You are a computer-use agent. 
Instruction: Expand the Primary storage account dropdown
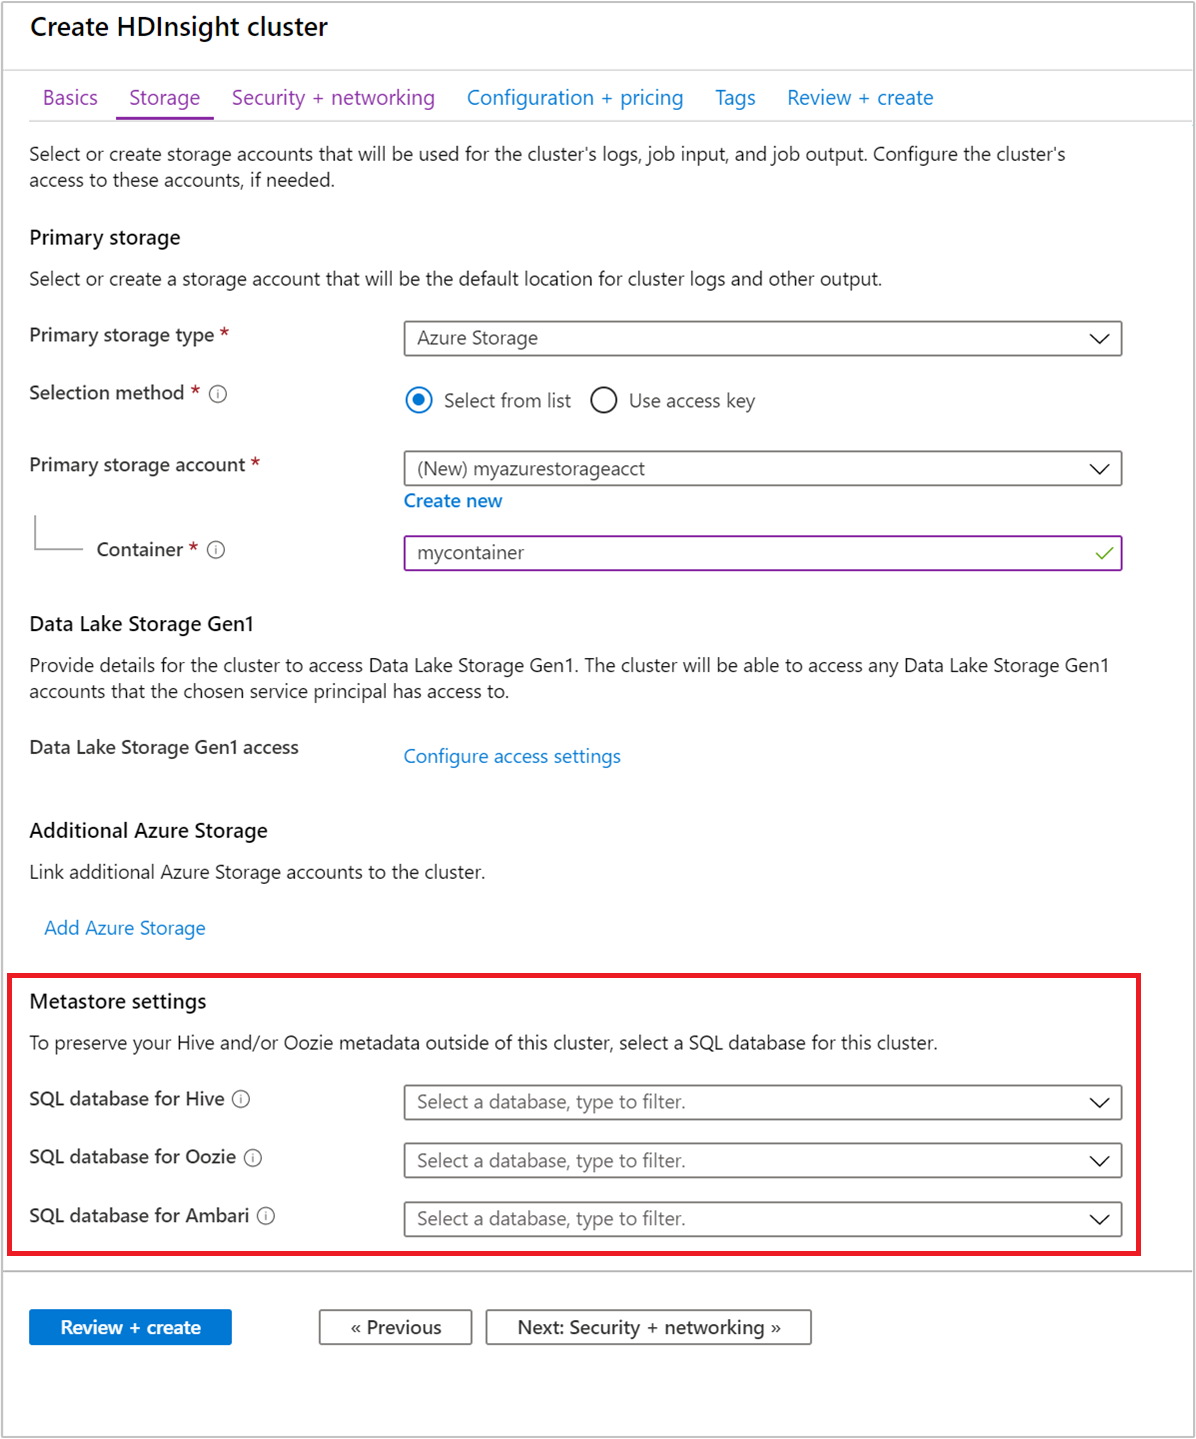(763, 469)
